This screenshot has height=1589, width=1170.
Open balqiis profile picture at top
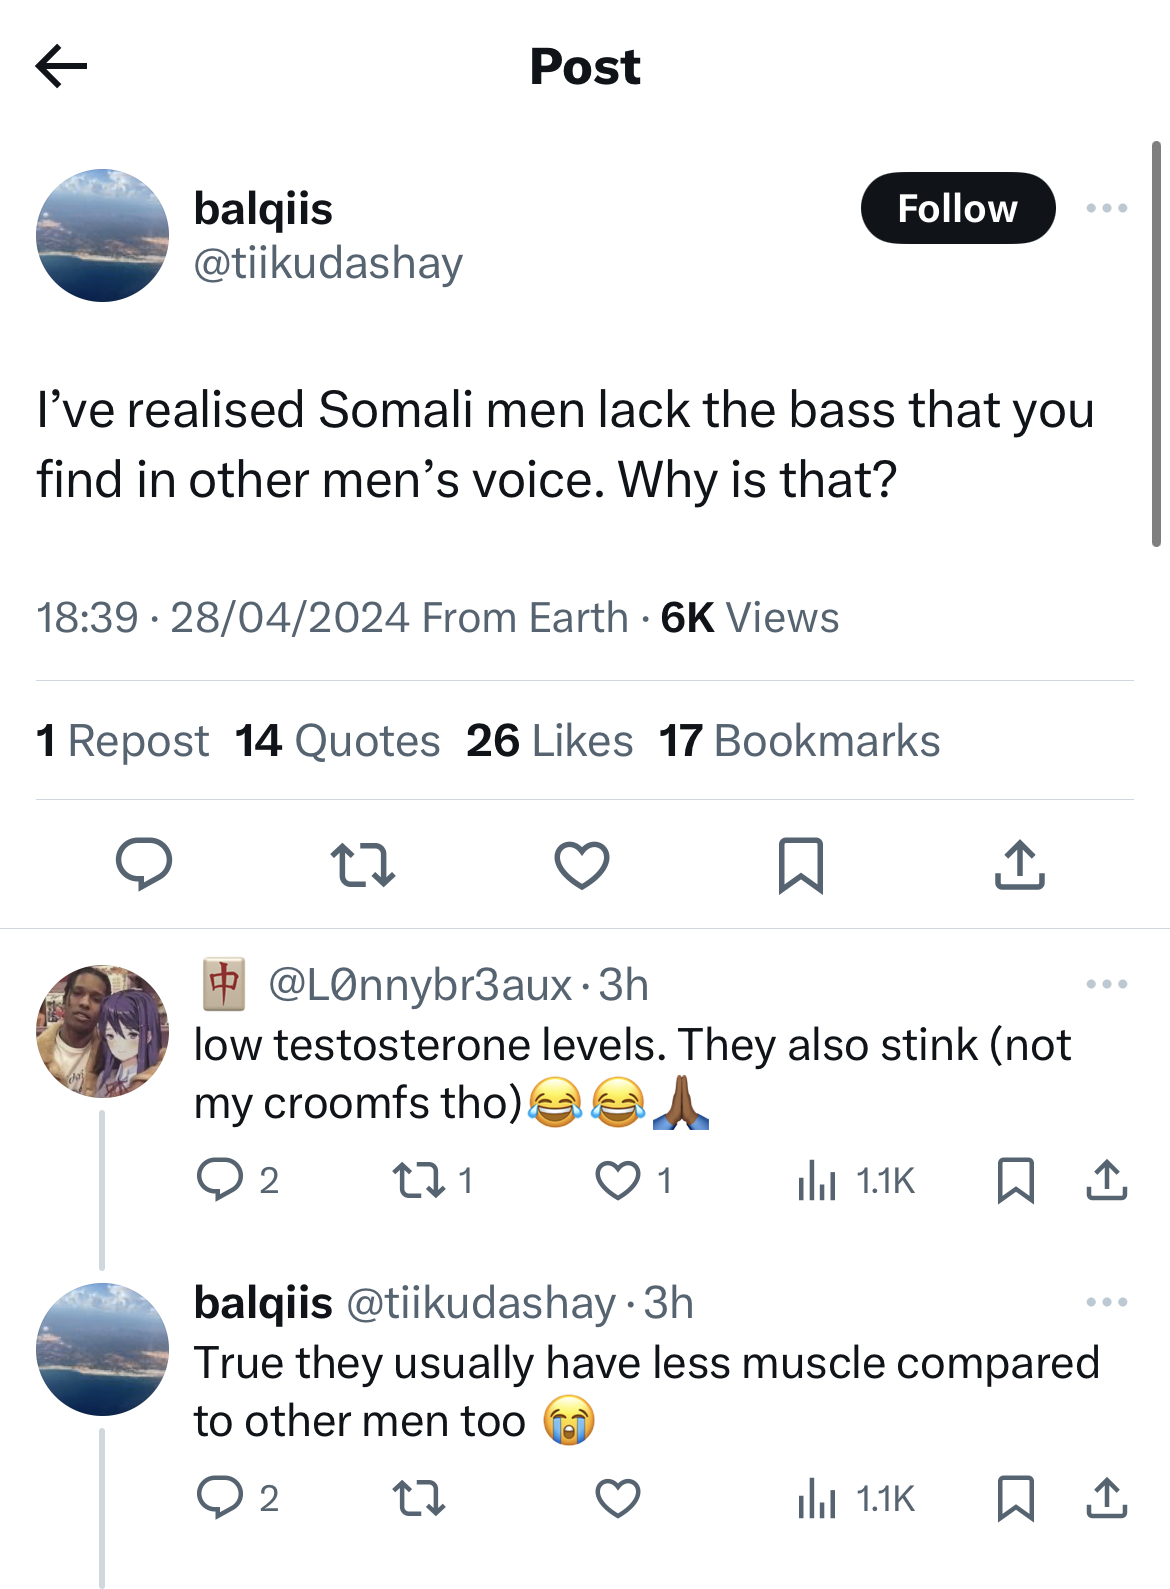[x=102, y=235]
